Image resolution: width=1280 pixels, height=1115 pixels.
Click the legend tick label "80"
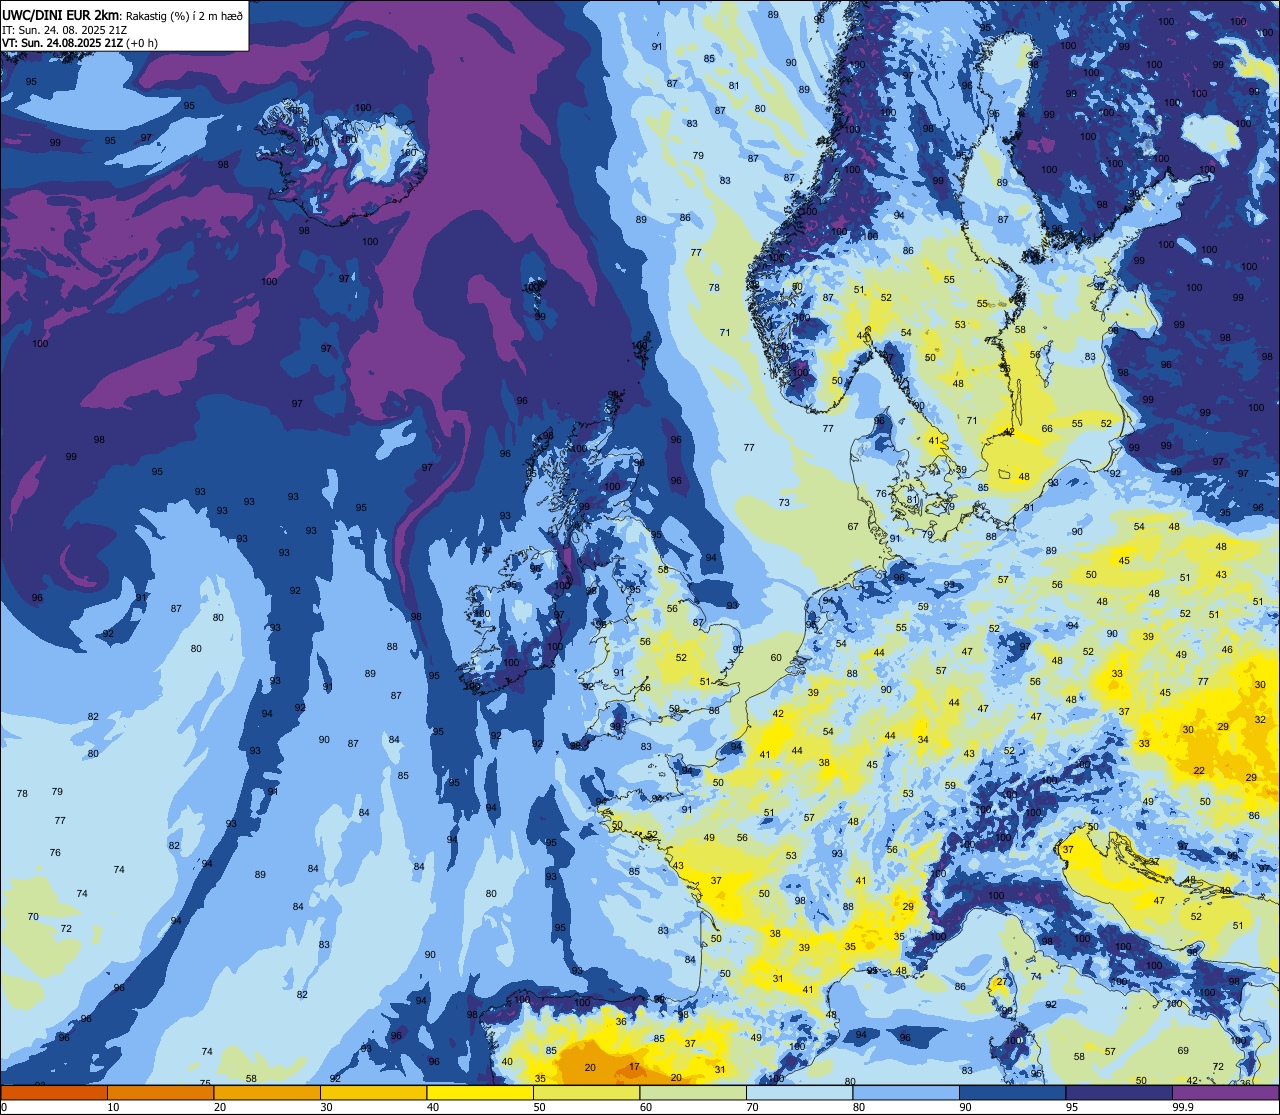click(x=859, y=1107)
